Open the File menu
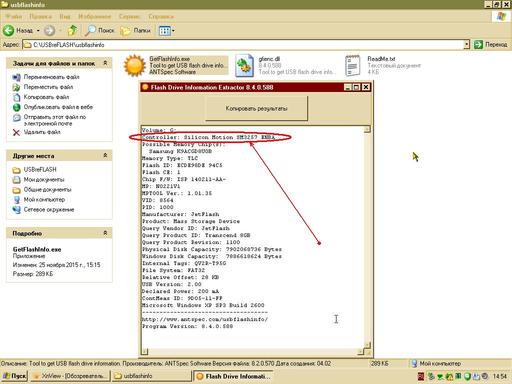Screen dimensions: 512x384 click(13, 16)
